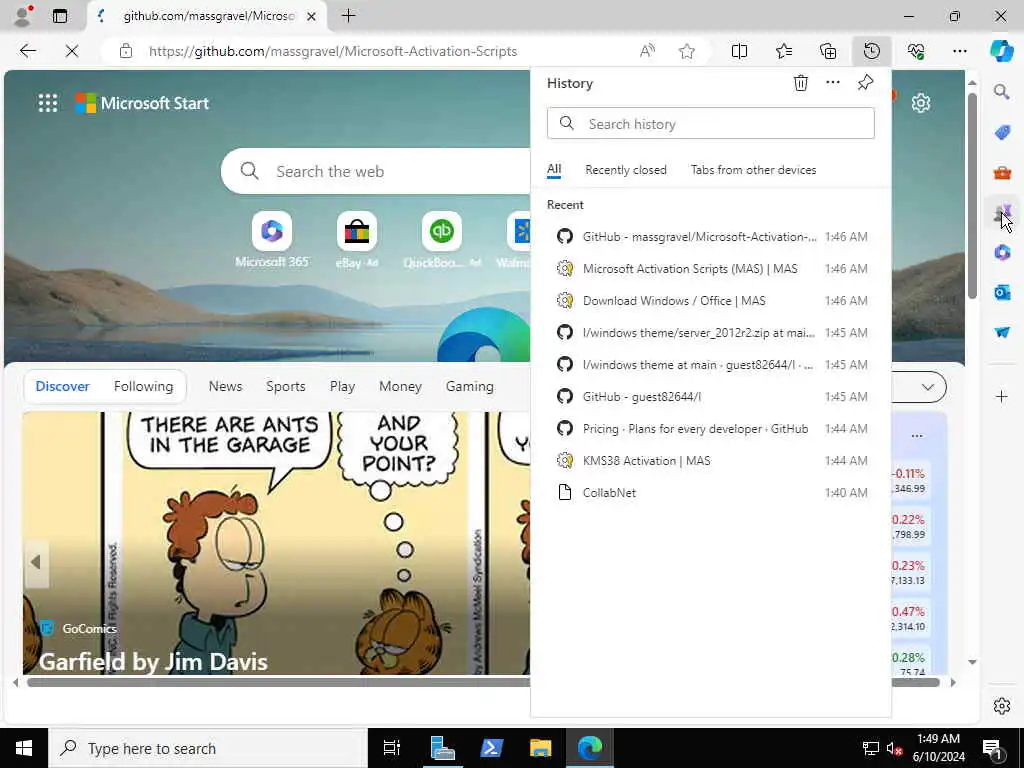Open history entry Microsoft Activation Scripts (MAS)

[711, 268]
